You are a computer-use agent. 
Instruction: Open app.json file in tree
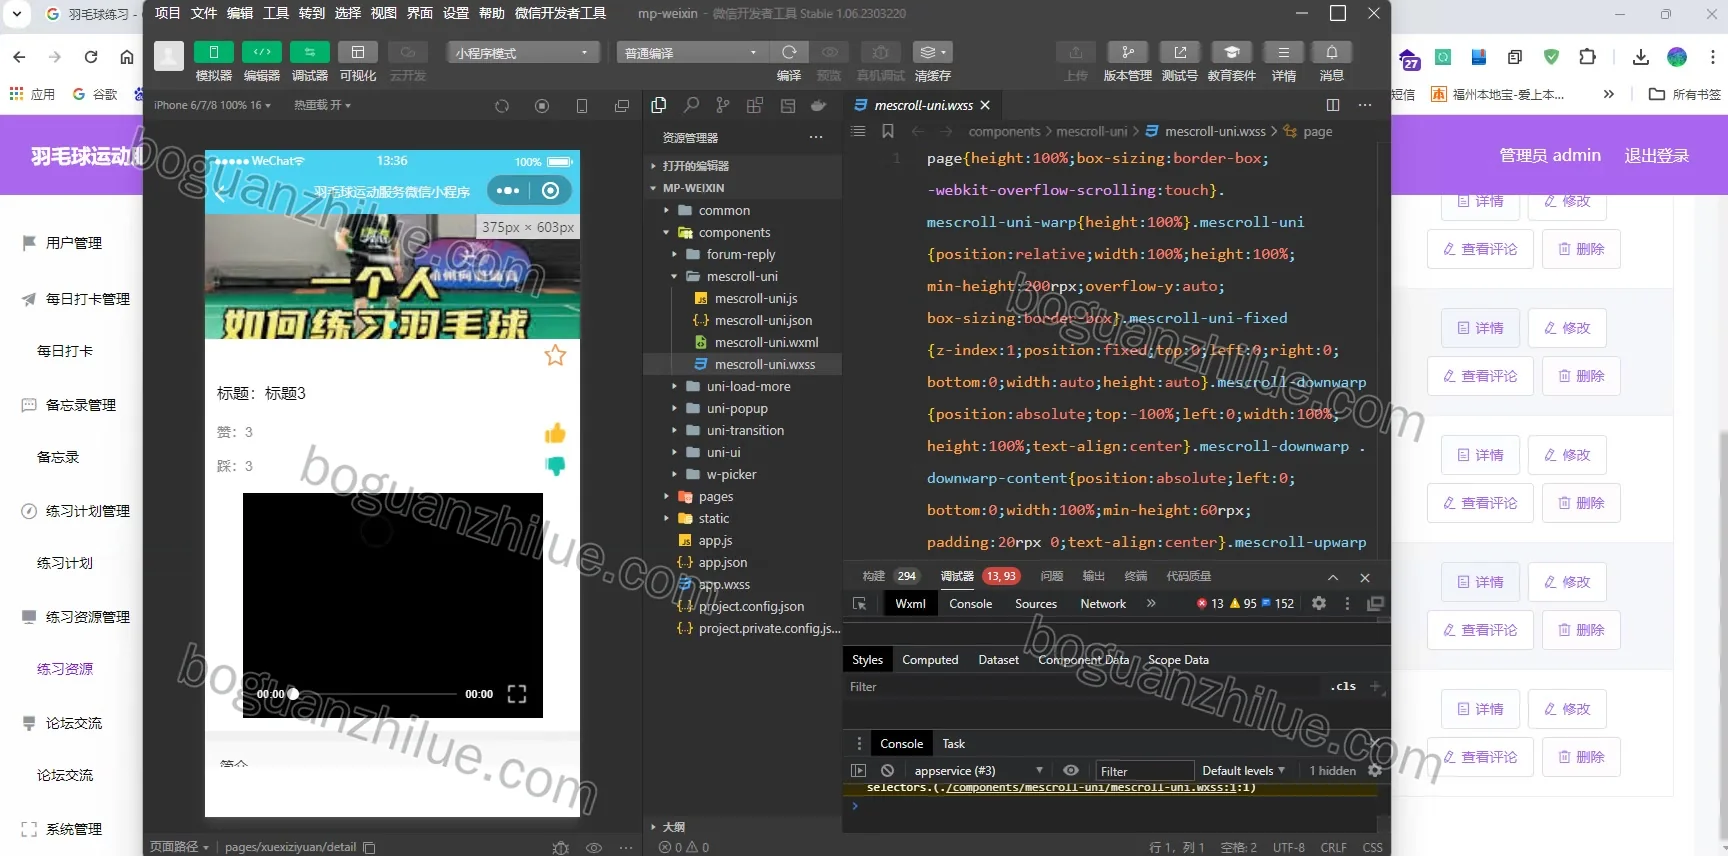723,562
